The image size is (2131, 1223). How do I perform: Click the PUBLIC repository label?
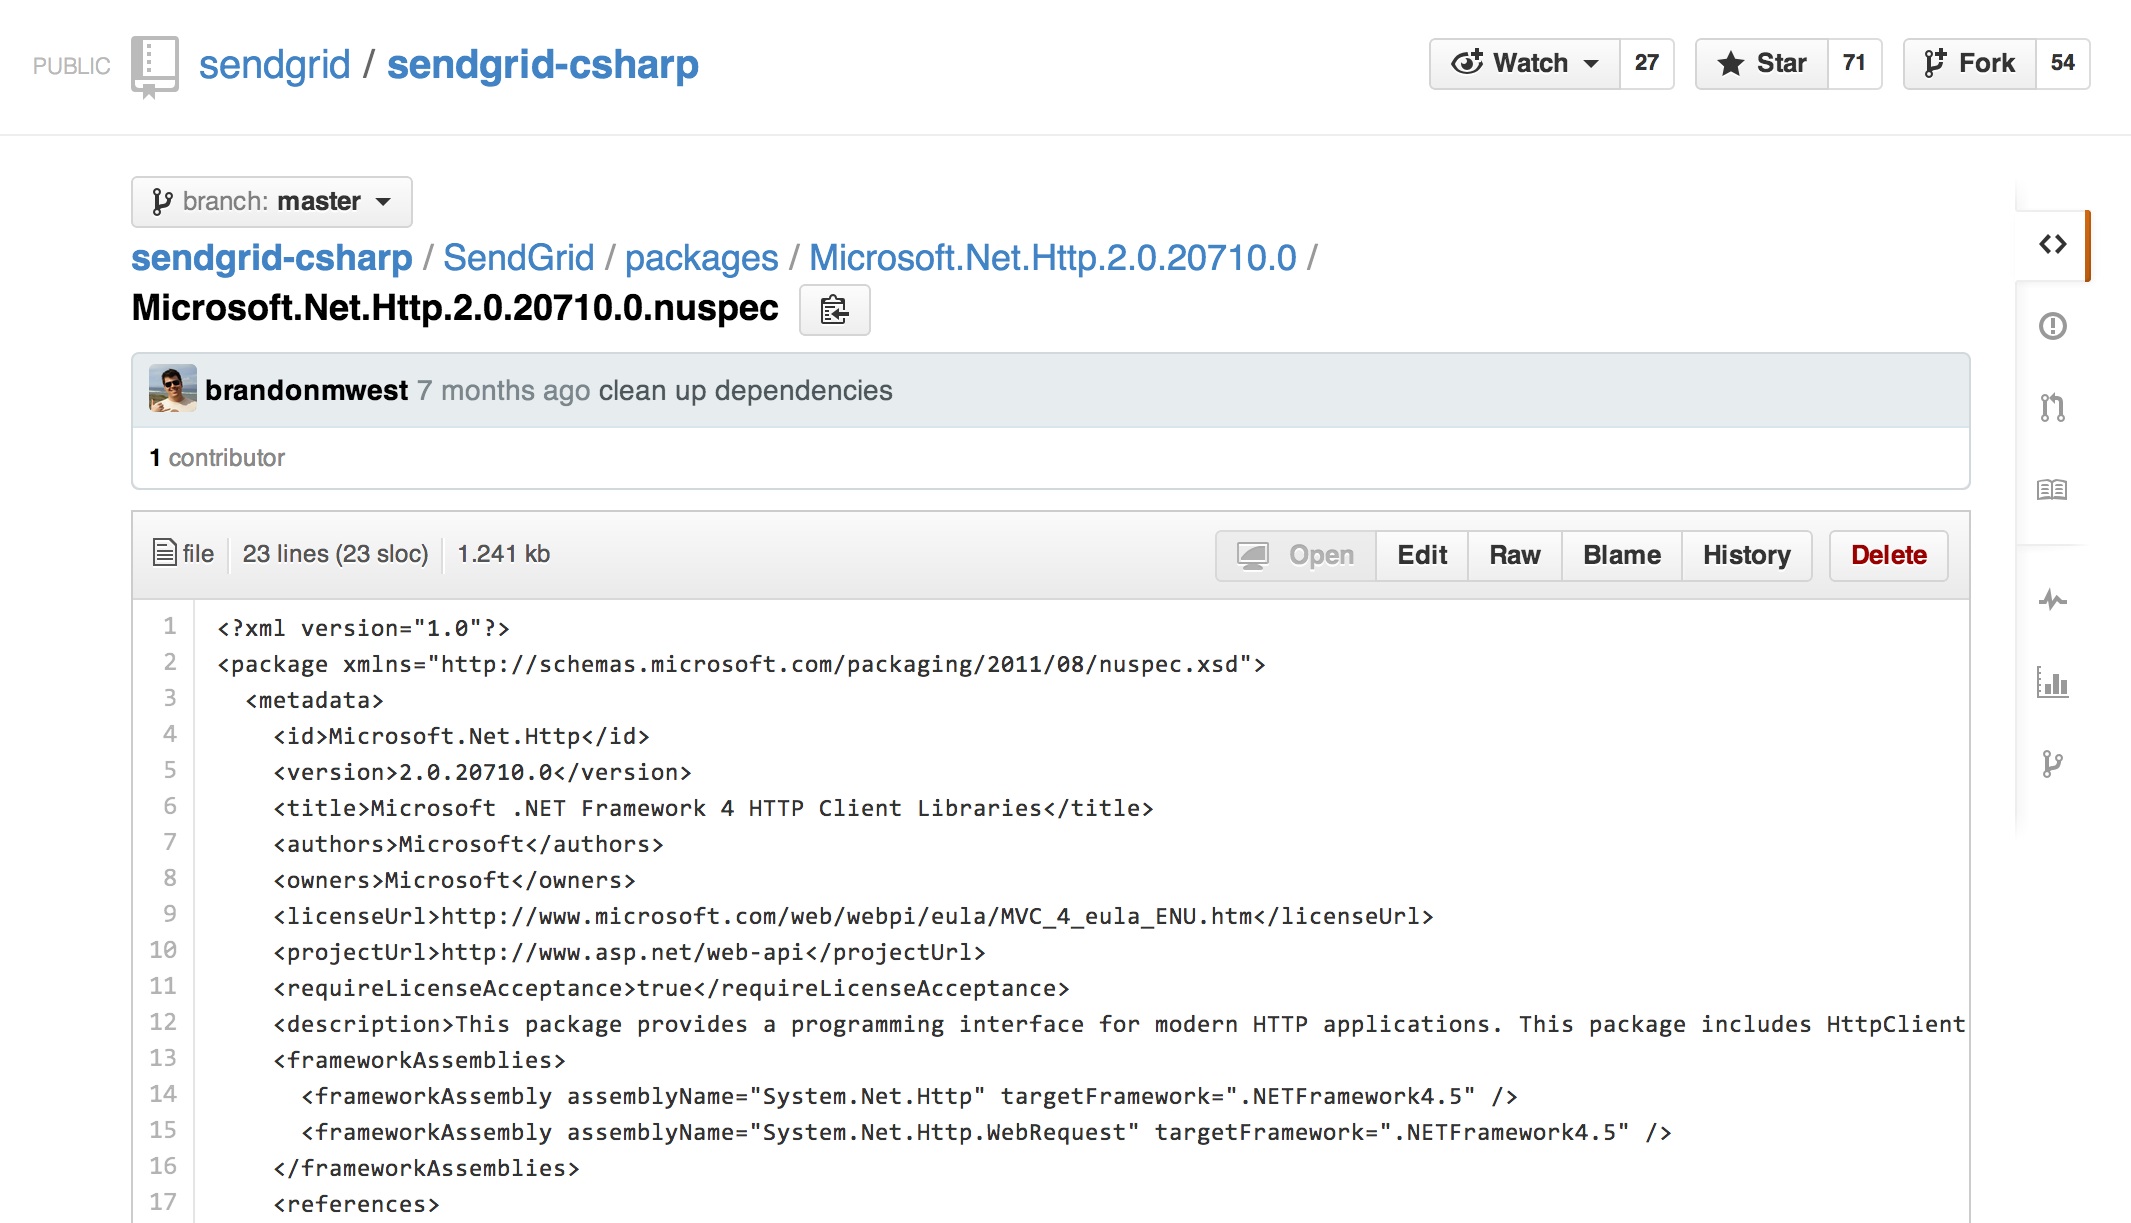coord(72,67)
